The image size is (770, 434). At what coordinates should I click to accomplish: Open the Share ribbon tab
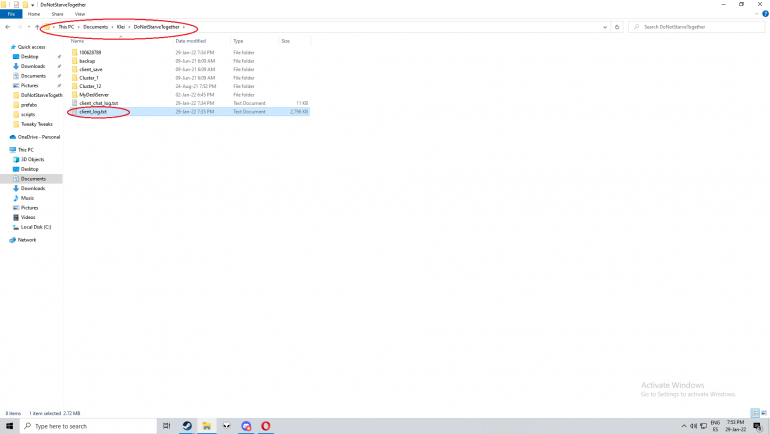(57, 14)
